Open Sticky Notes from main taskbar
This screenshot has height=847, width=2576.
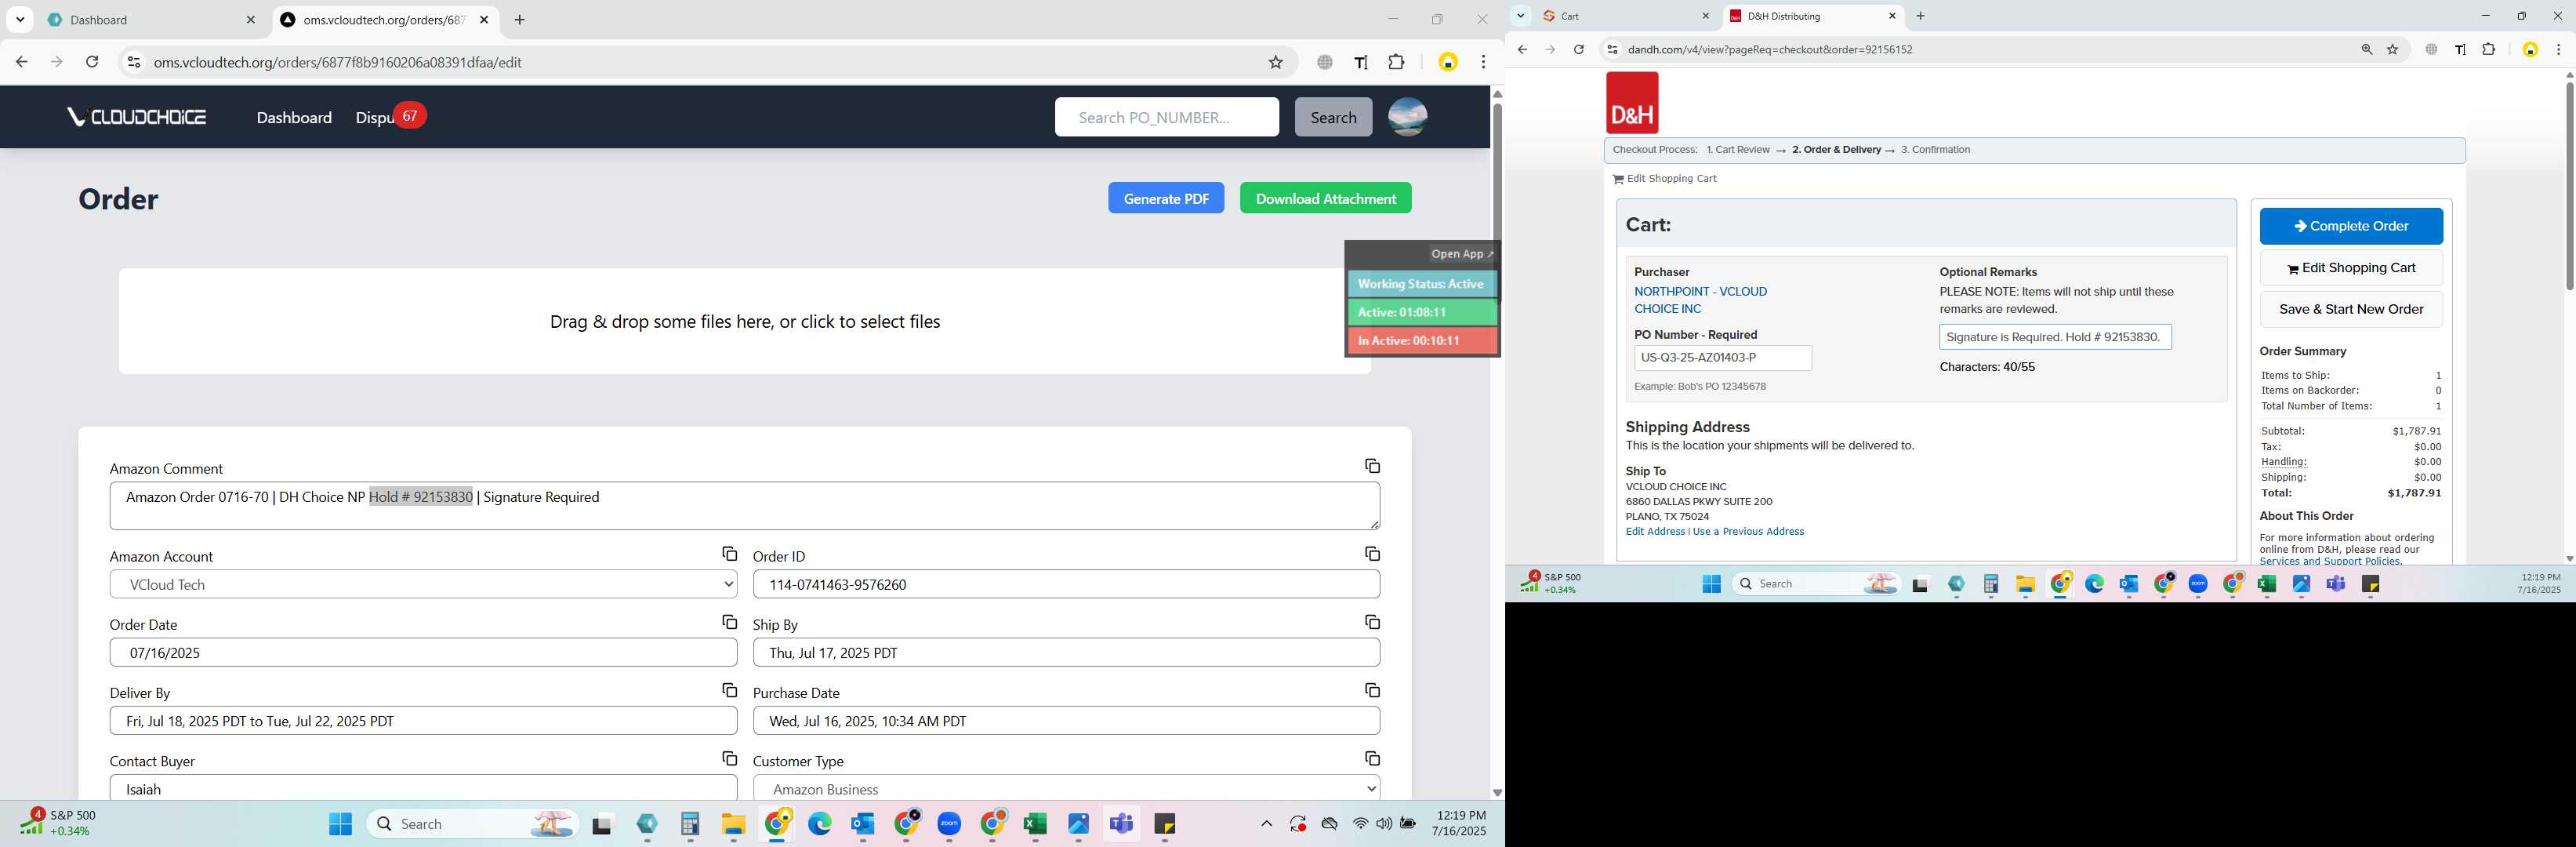coord(1165,824)
